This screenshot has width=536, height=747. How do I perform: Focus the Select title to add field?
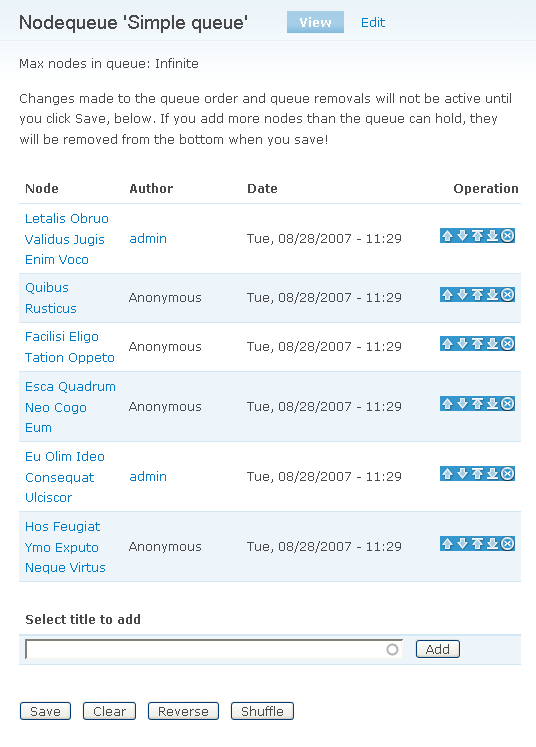click(214, 649)
